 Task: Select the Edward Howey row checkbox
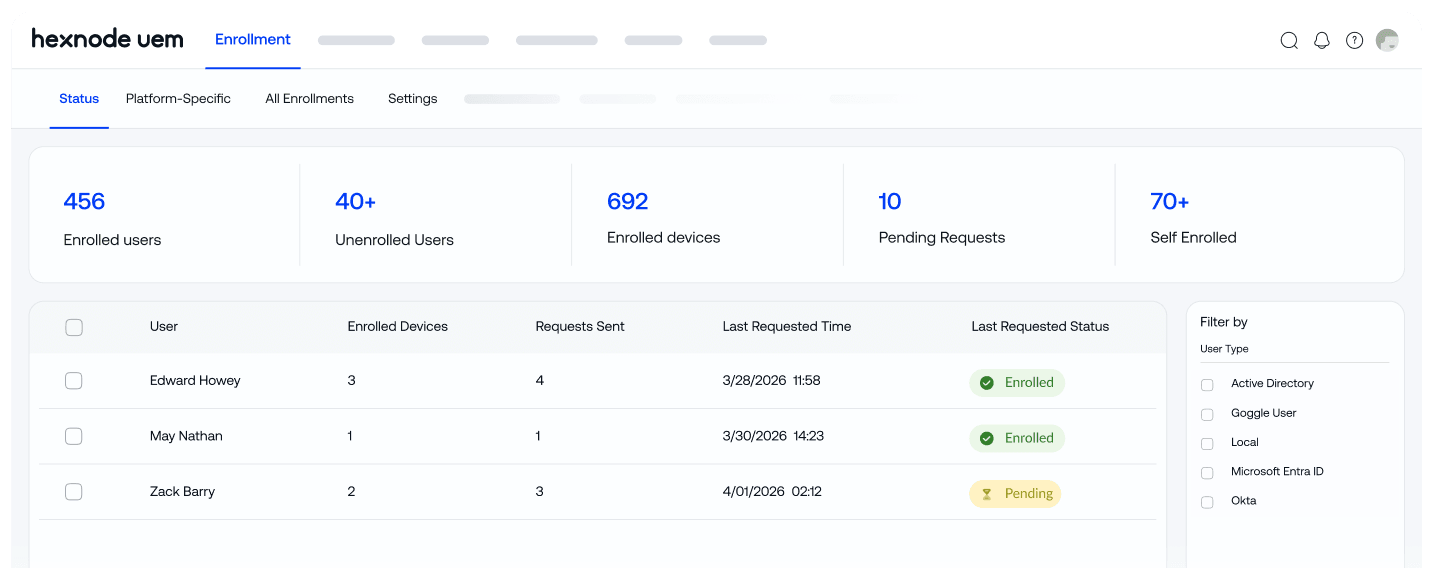[x=73, y=381]
